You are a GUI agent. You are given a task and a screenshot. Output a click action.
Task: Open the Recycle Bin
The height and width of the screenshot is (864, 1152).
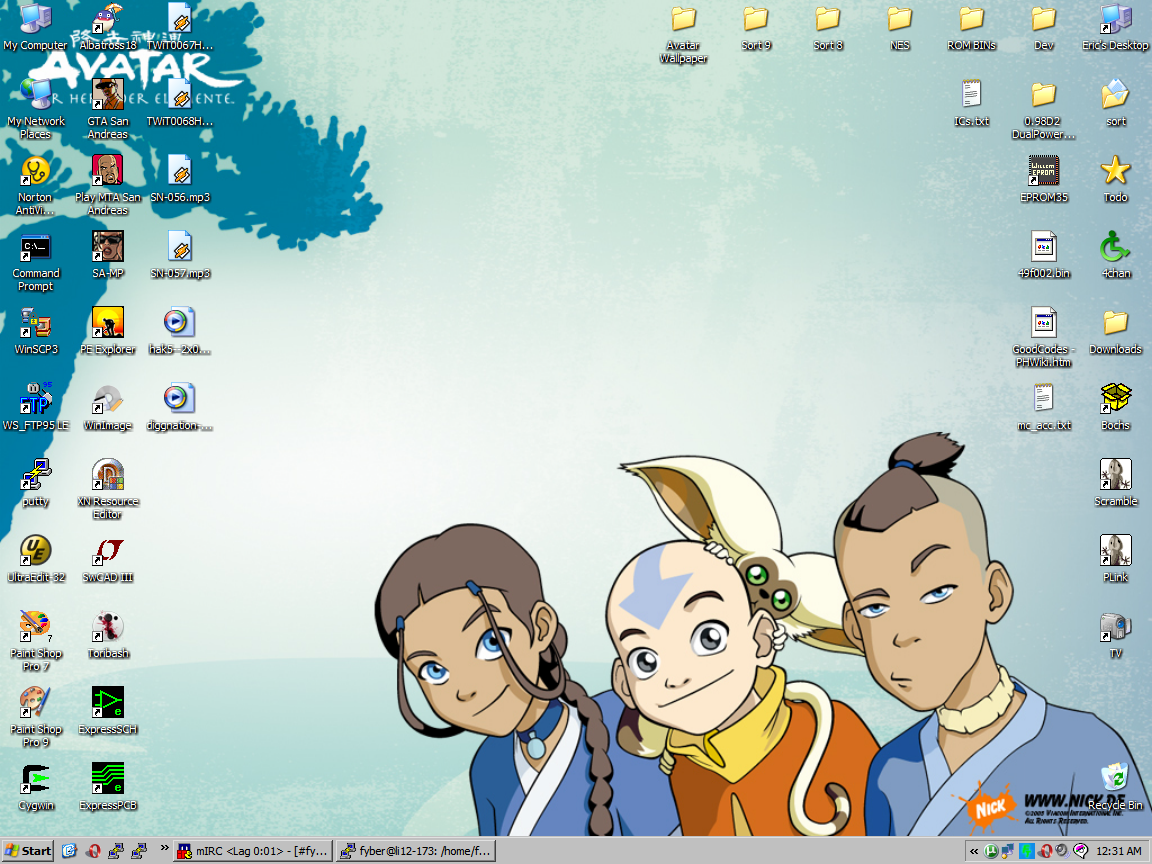click(1115, 787)
